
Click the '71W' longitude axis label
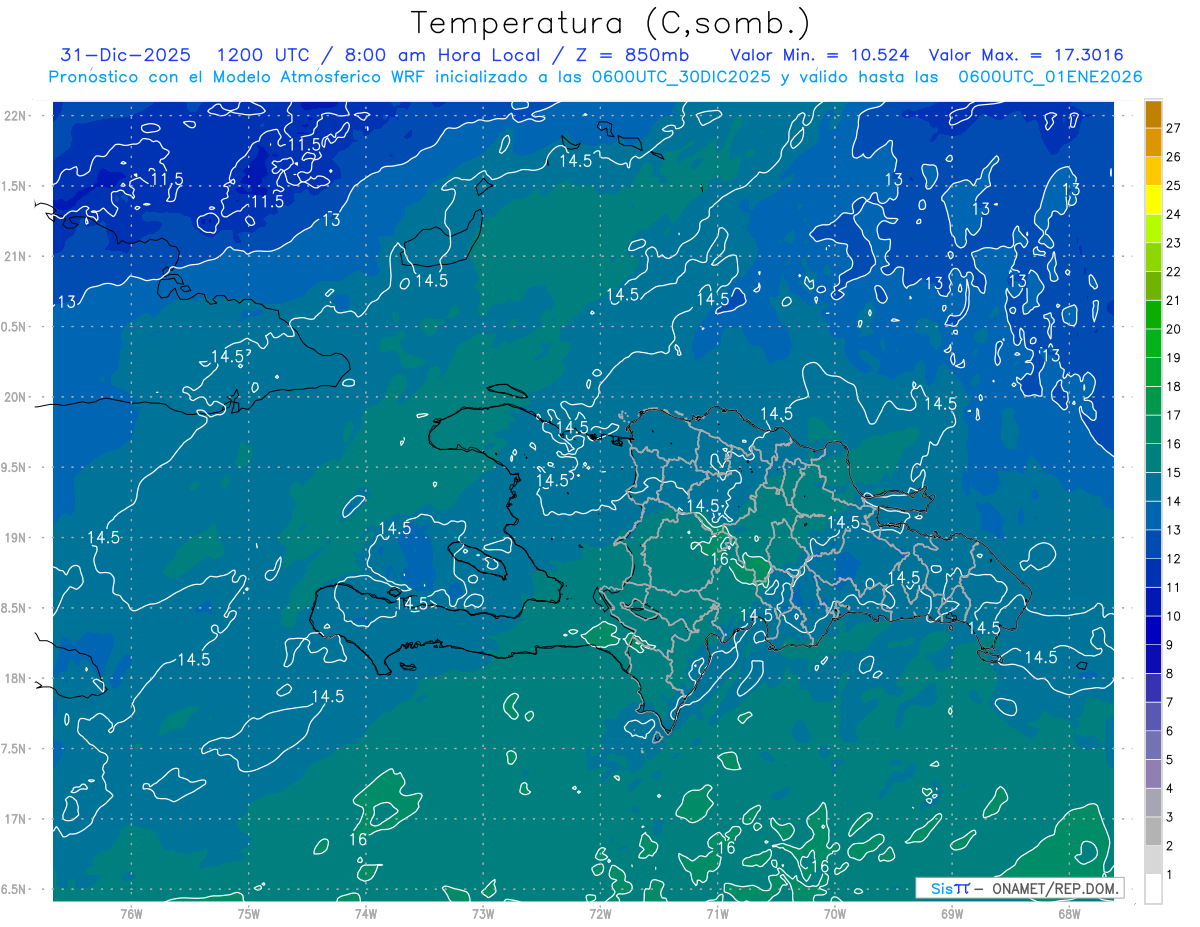[x=716, y=913]
